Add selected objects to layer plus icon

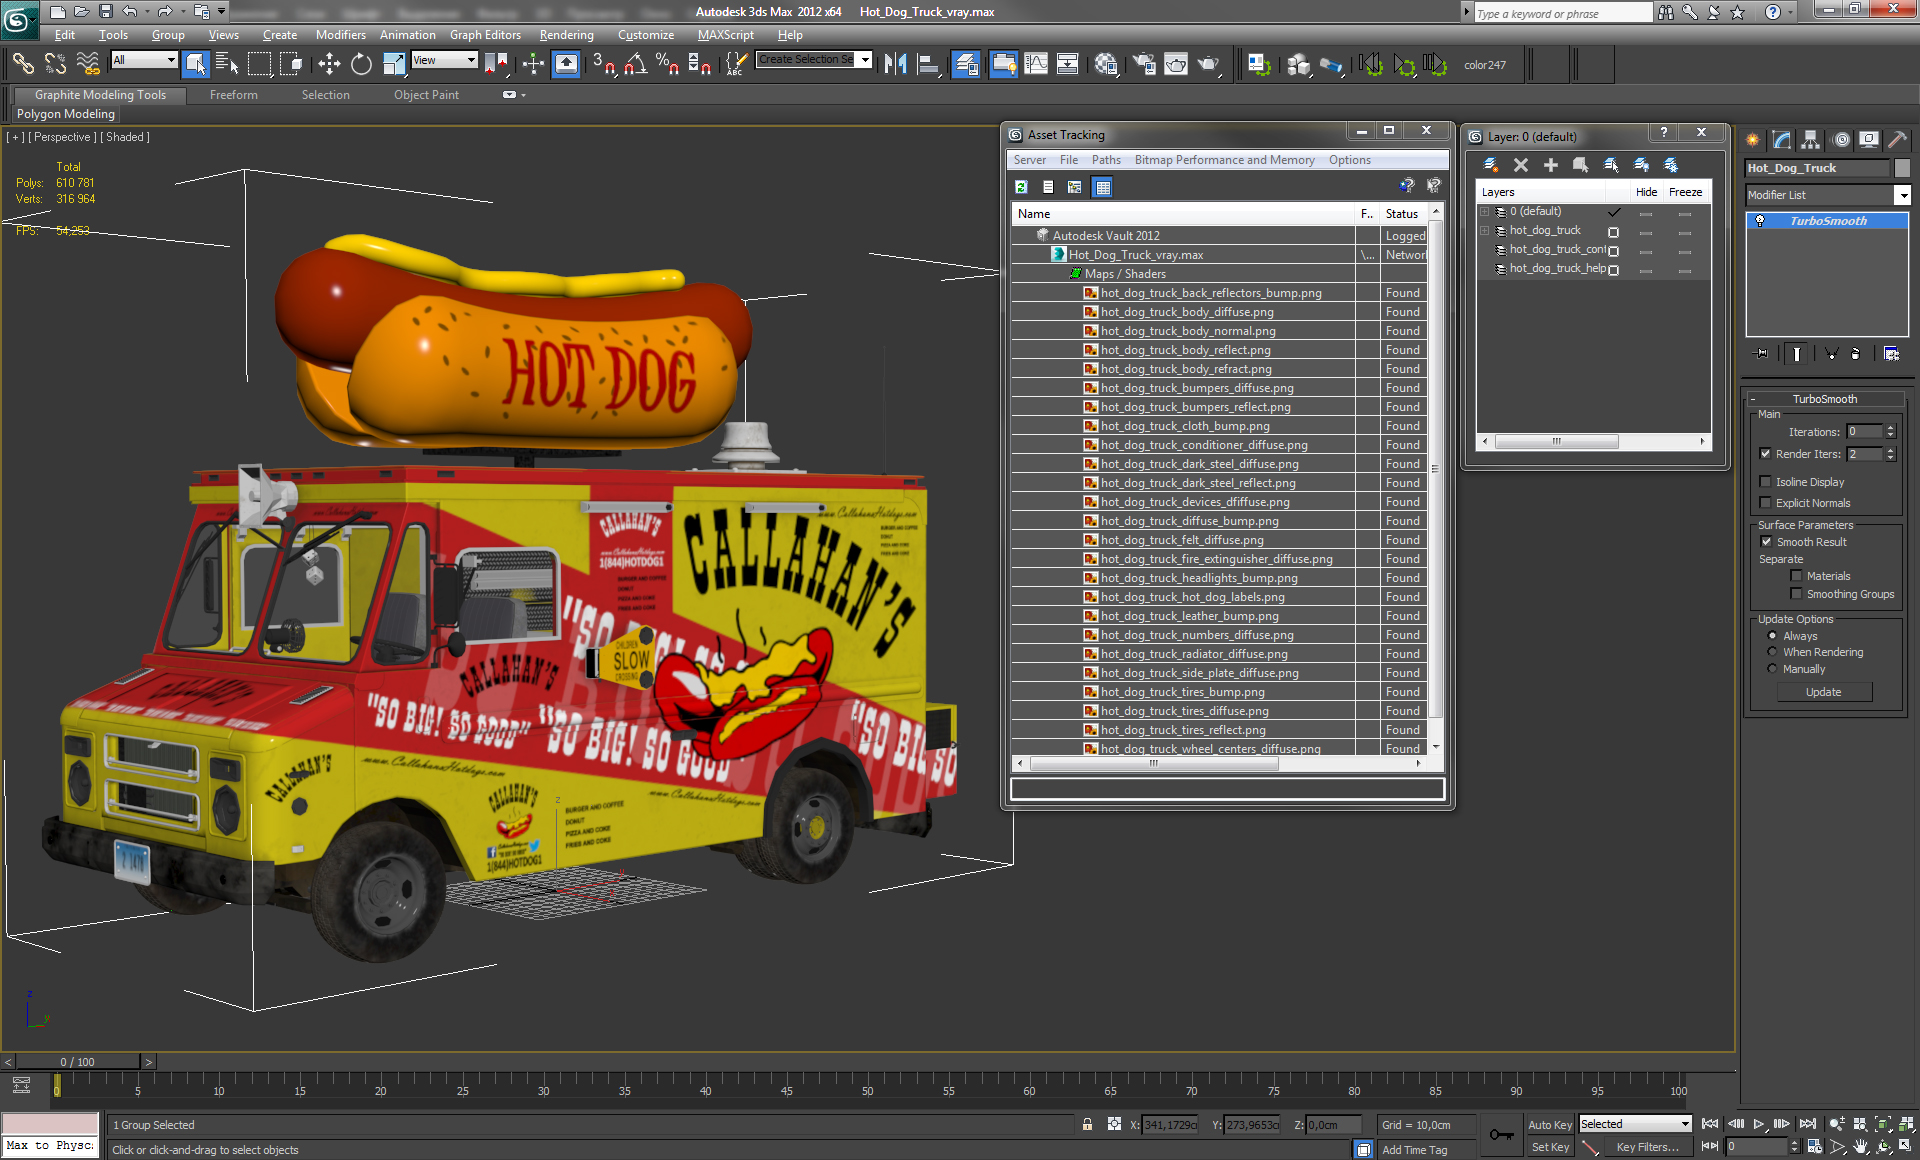pos(1551,164)
